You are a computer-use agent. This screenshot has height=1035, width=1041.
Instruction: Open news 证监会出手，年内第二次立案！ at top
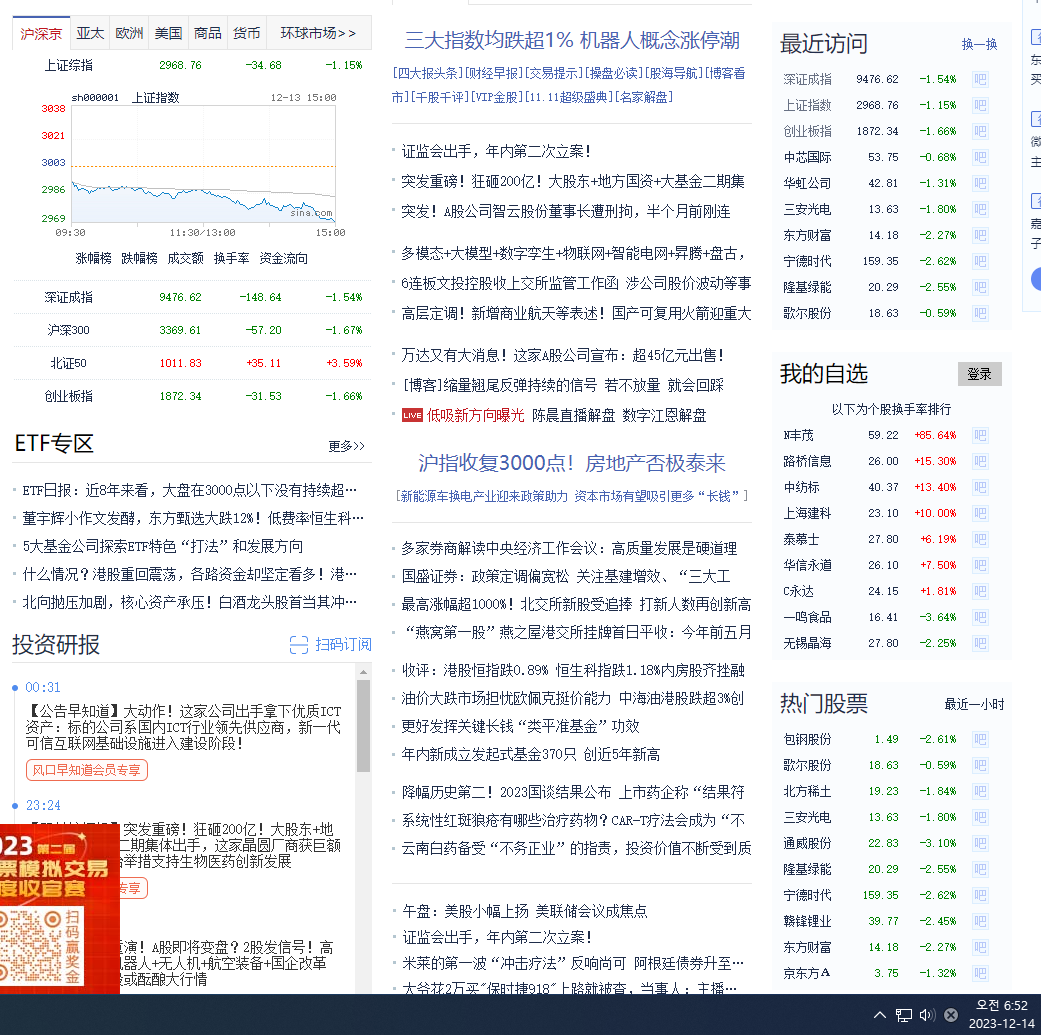pyautogui.click(x=496, y=151)
